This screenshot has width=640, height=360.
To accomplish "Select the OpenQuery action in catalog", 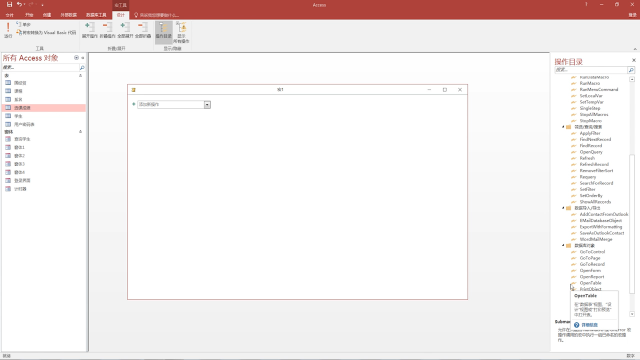I will pyautogui.click(x=591, y=152).
